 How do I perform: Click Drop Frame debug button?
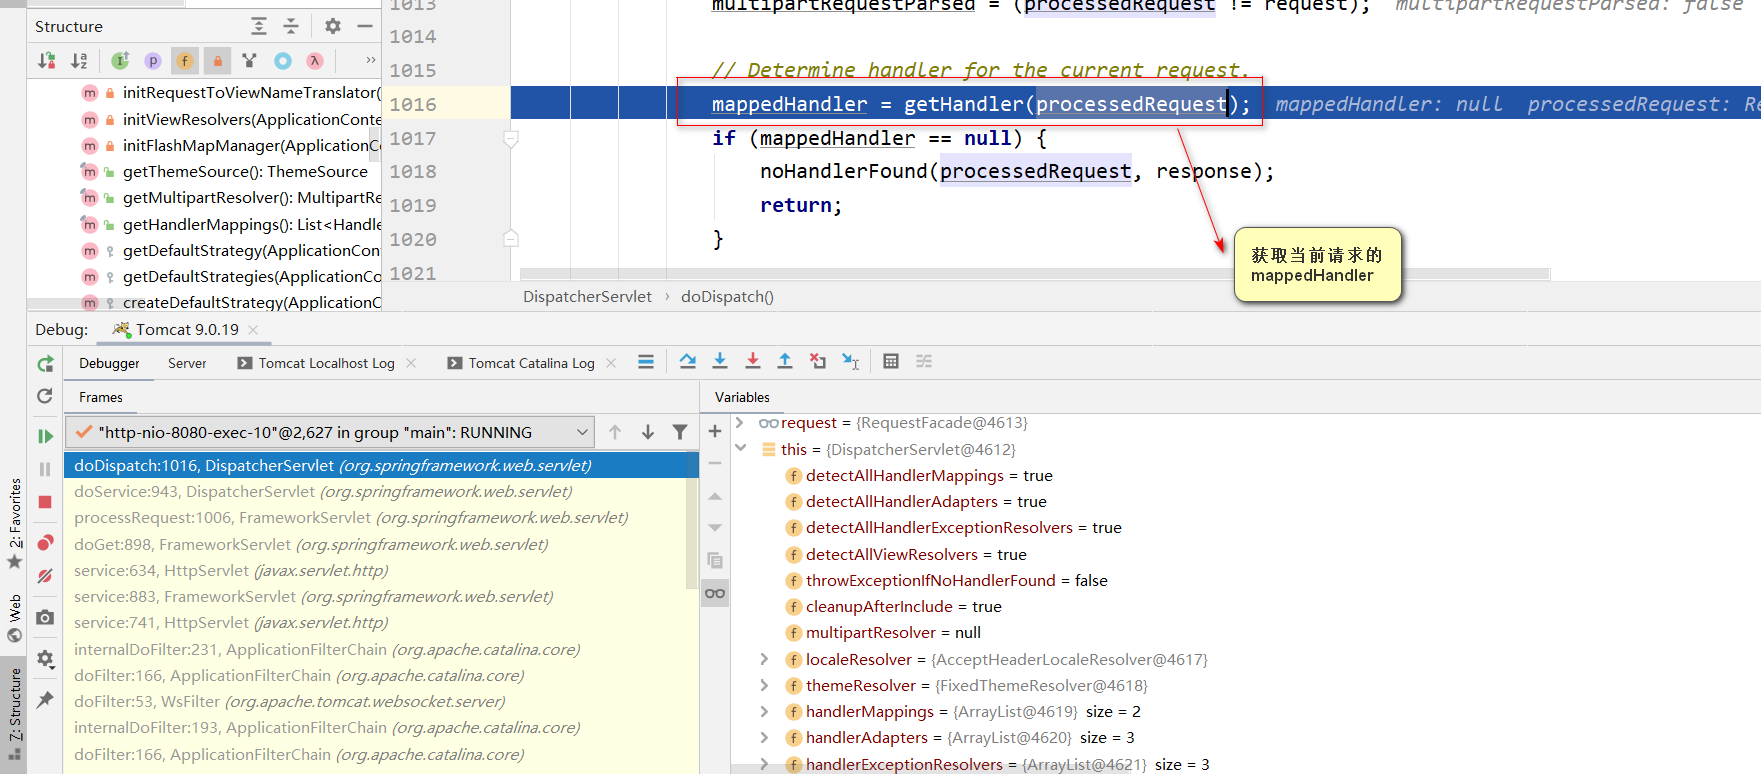point(818,362)
